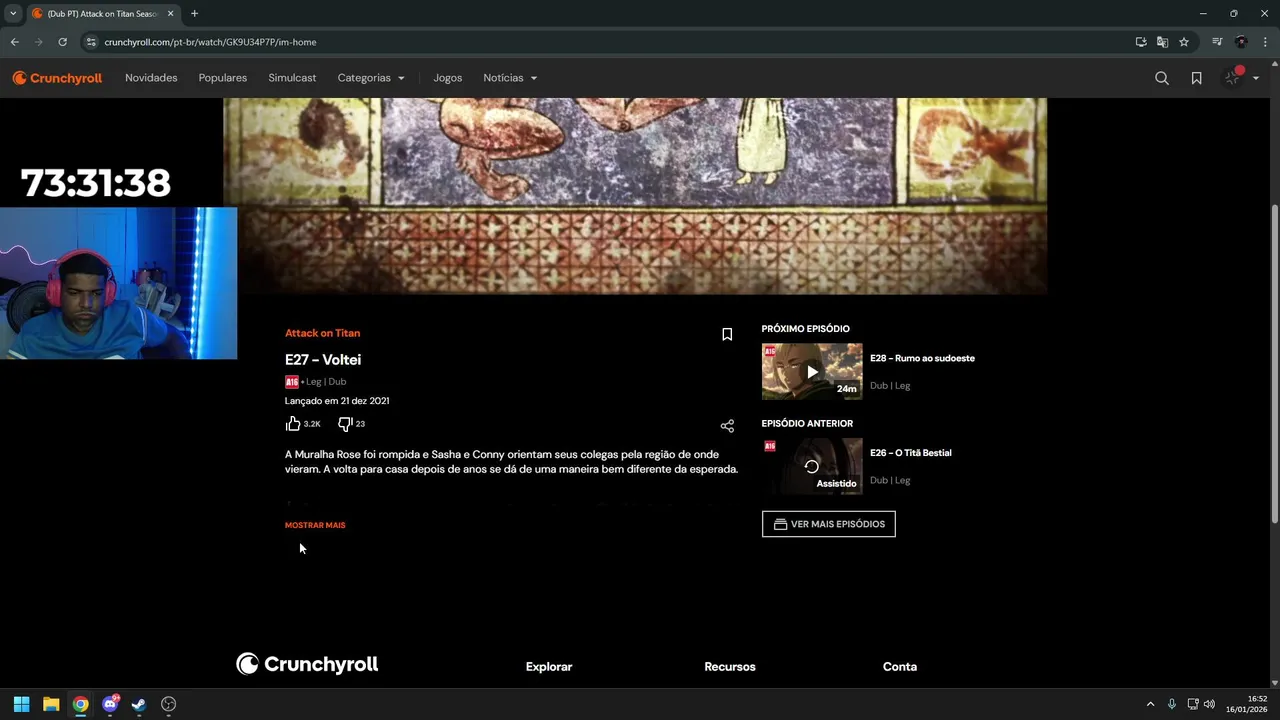Screen dimensions: 1280x720
Task: Click E27 – Voltei episode title
Action: [323, 360]
